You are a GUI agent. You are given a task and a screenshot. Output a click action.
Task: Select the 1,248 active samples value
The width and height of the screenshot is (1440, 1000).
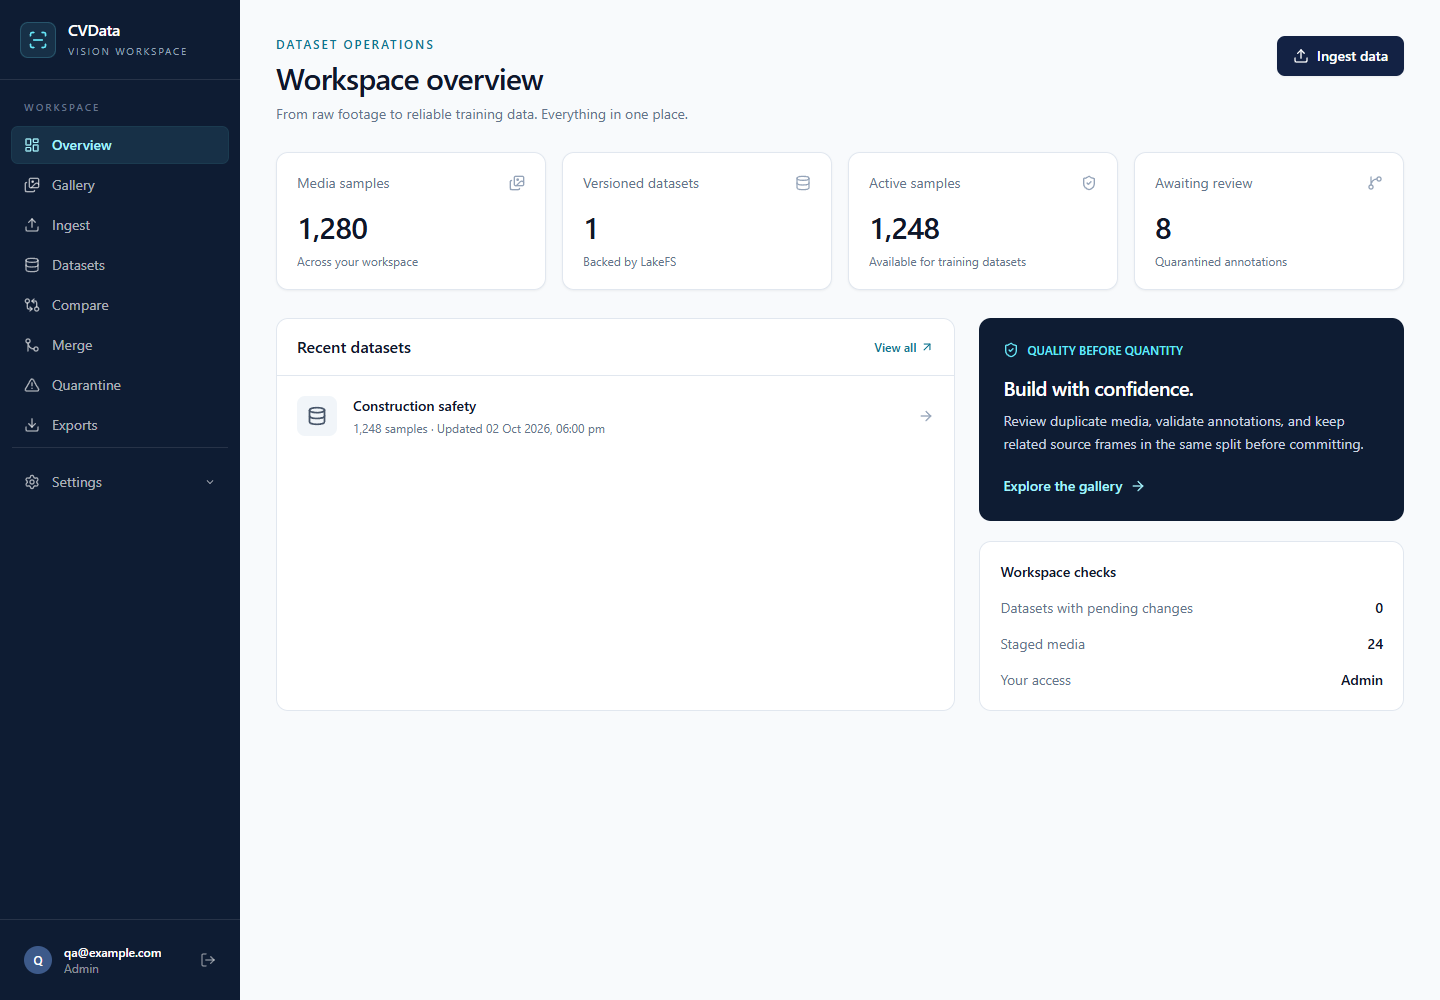point(905,229)
